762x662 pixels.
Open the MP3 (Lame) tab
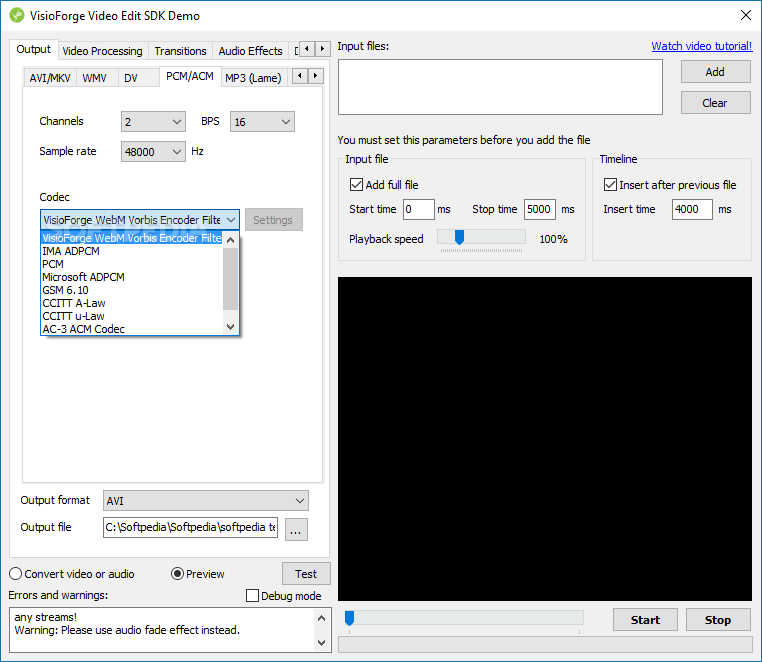(x=253, y=78)
